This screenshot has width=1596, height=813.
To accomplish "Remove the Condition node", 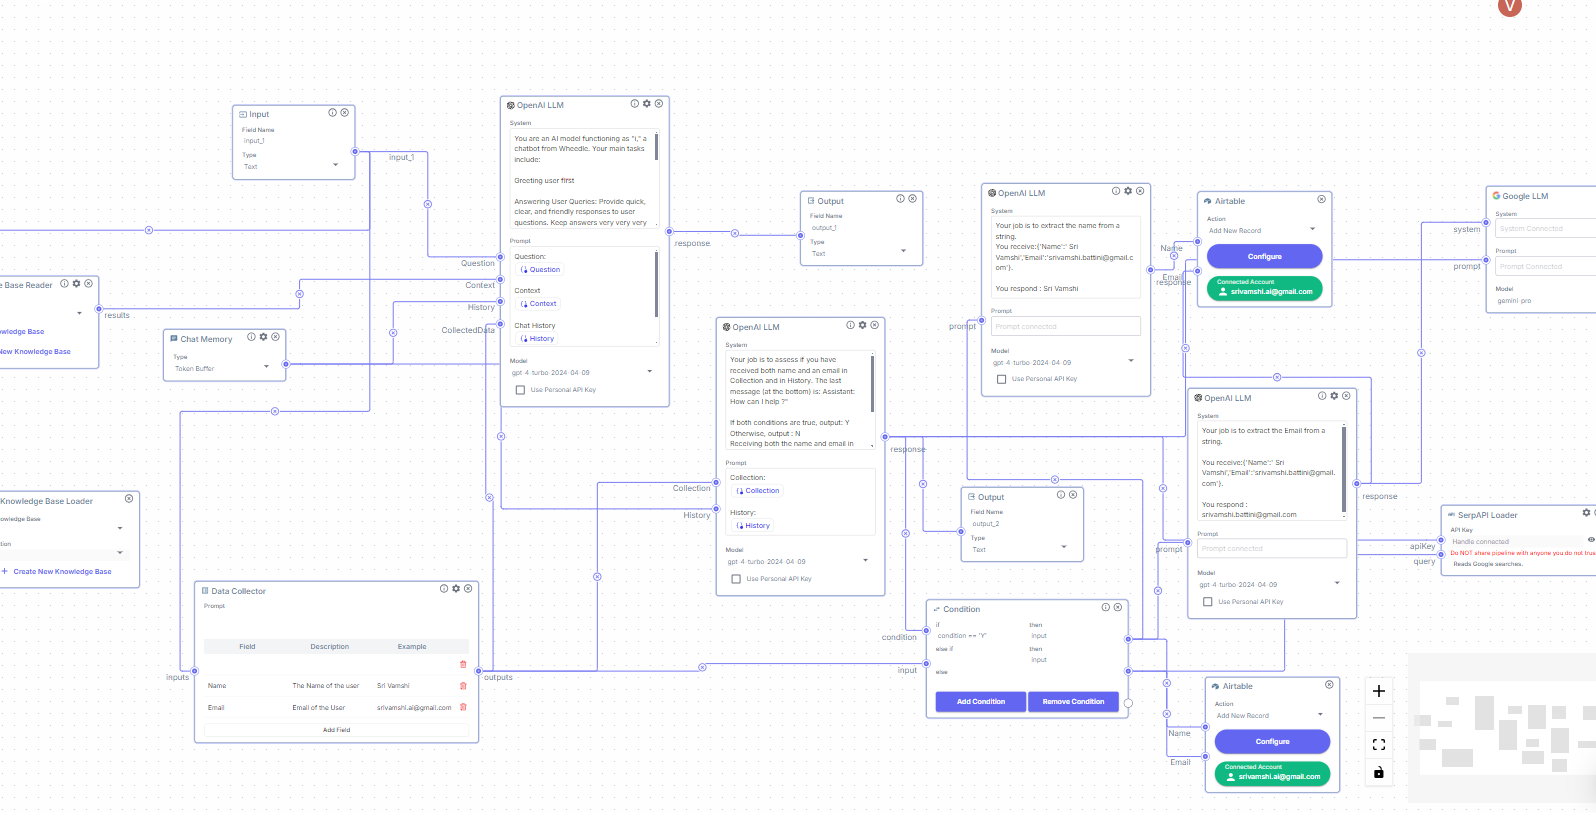I will click(1118, 607).
